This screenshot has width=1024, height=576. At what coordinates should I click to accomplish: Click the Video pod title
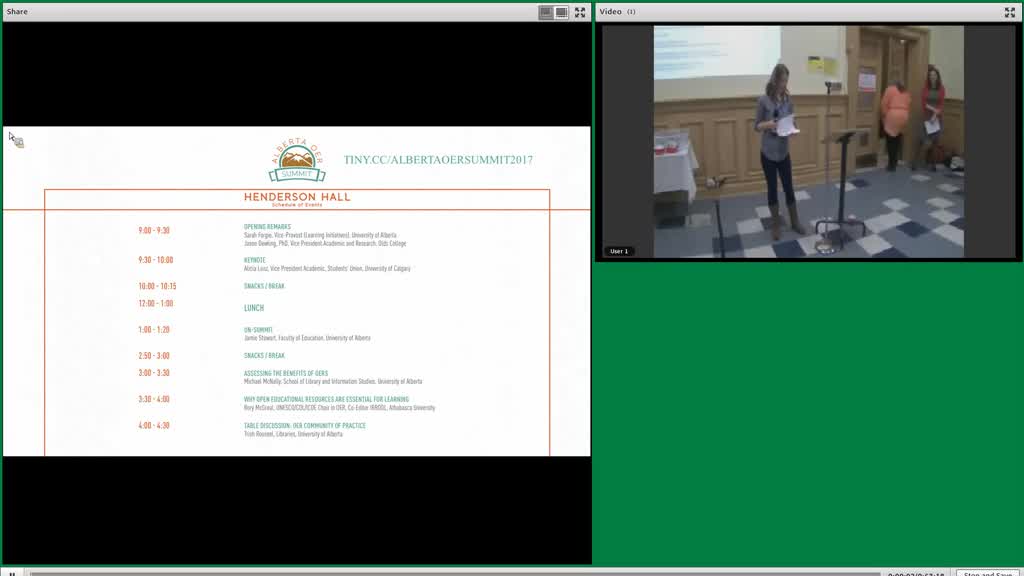(611, 12)
